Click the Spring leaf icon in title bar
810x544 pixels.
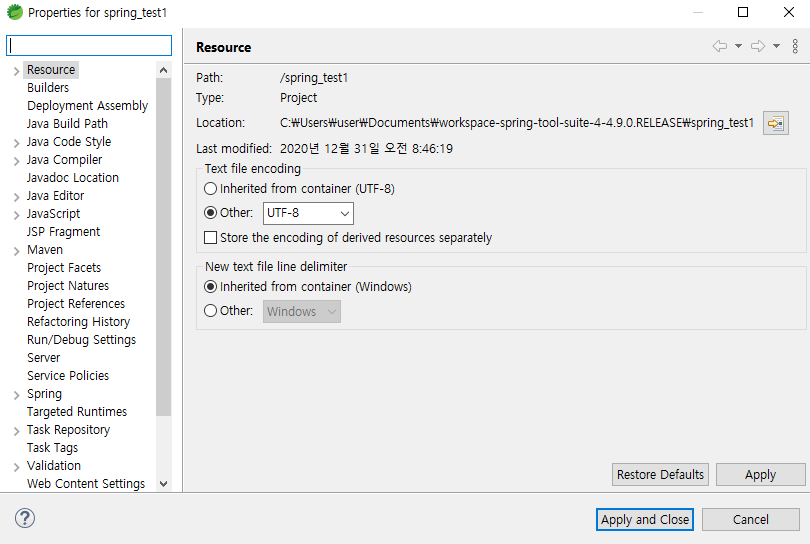click(15, 12)
